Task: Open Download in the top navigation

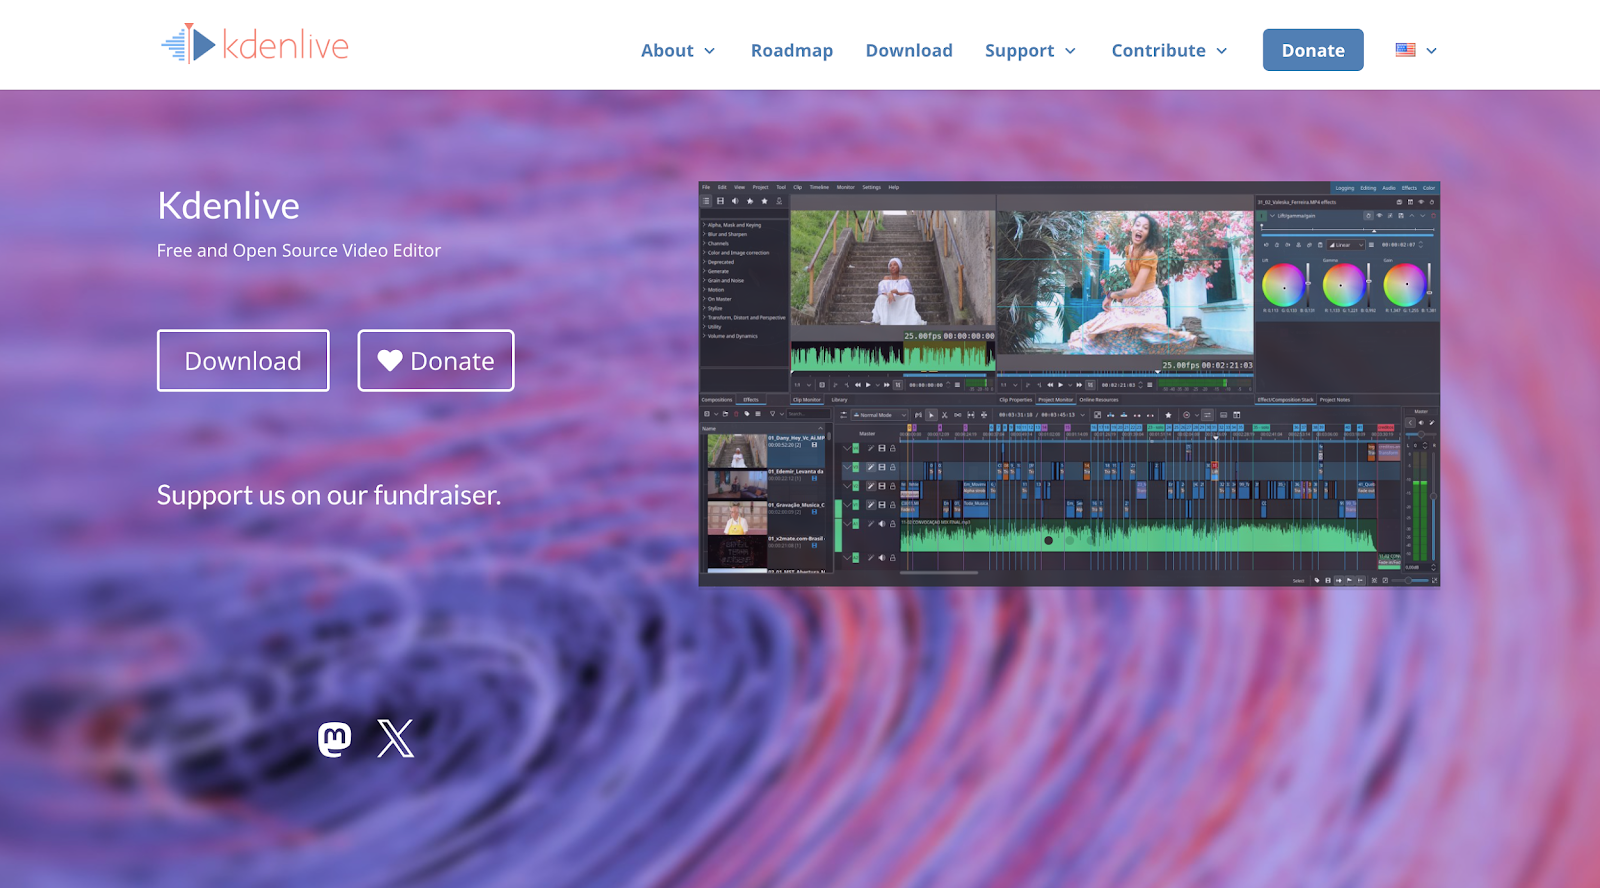Action: point(909,50)
